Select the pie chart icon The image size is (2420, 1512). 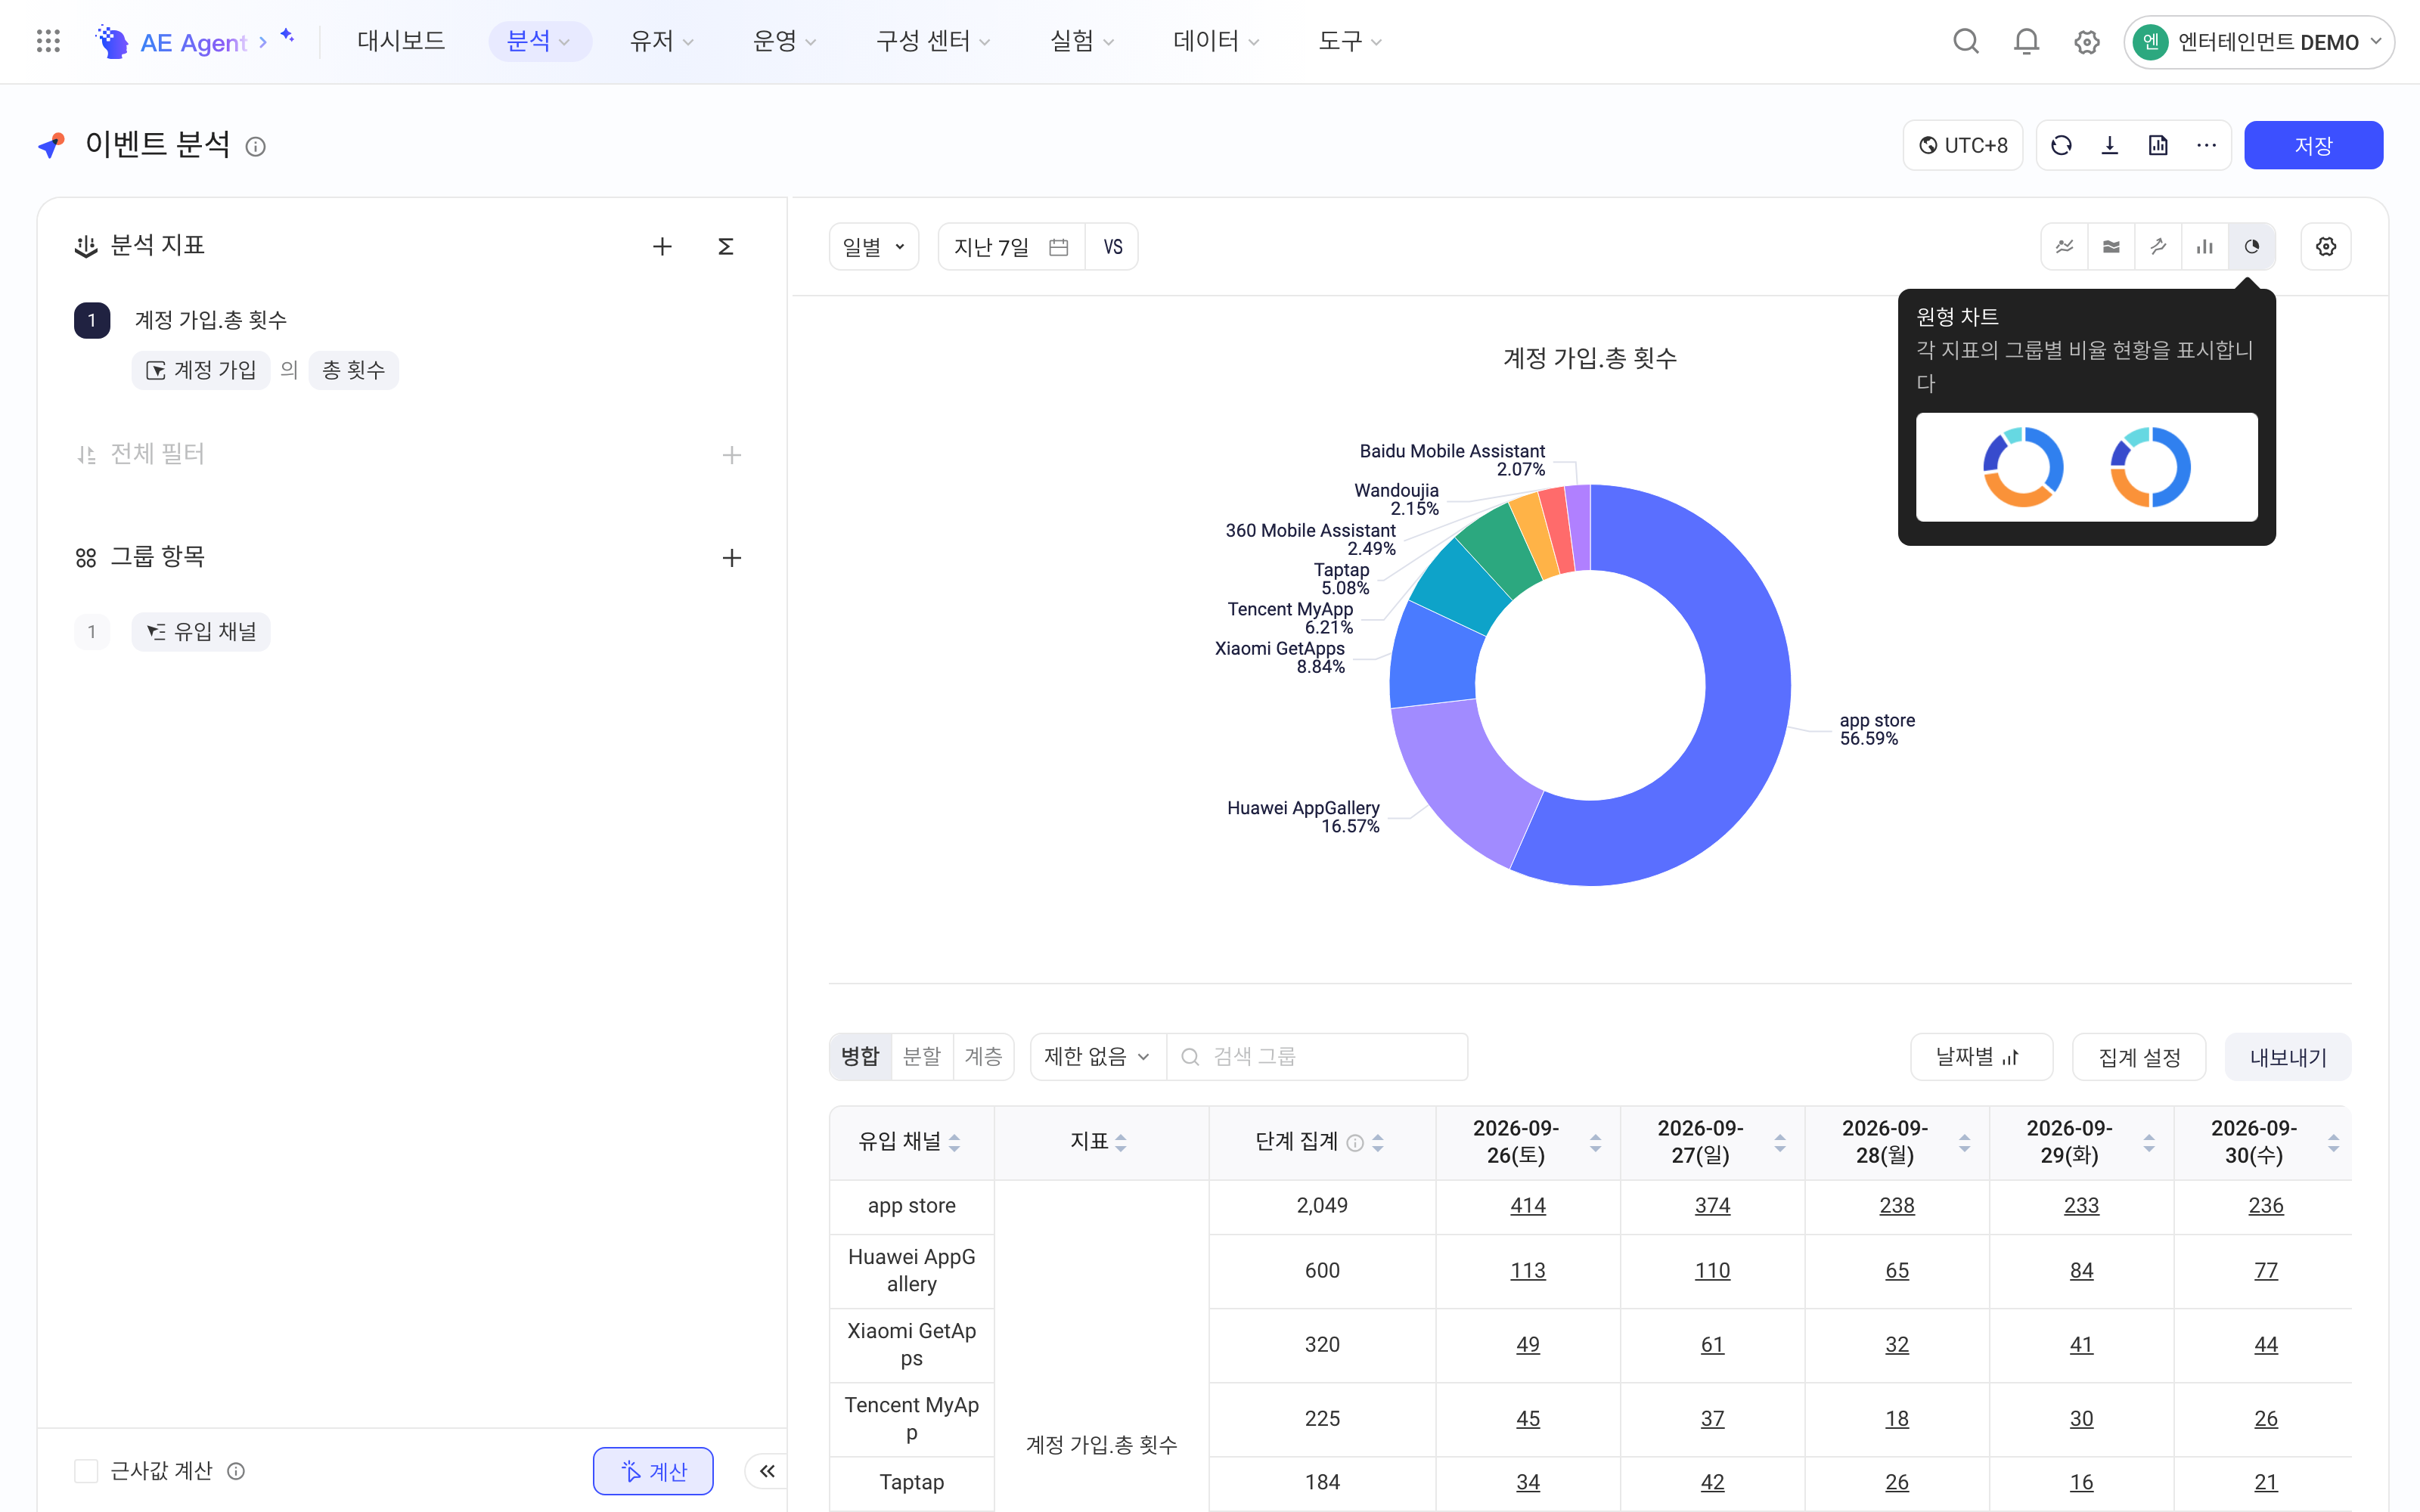(x=2252, y=246)
